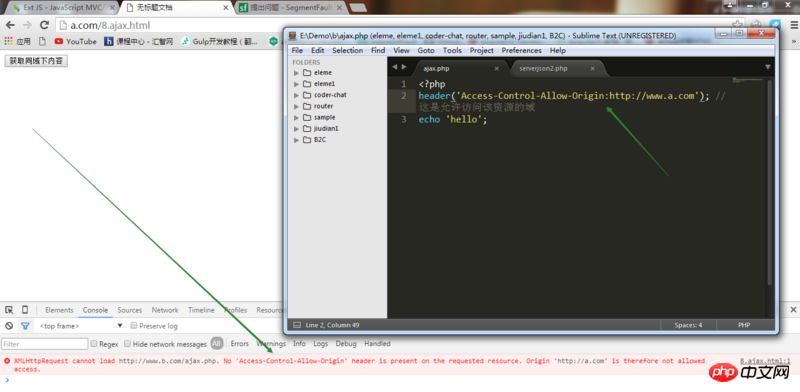Toggle Hide network messages checkbox
Viewport: 800px width, 392px height.
tap(128, 344)
